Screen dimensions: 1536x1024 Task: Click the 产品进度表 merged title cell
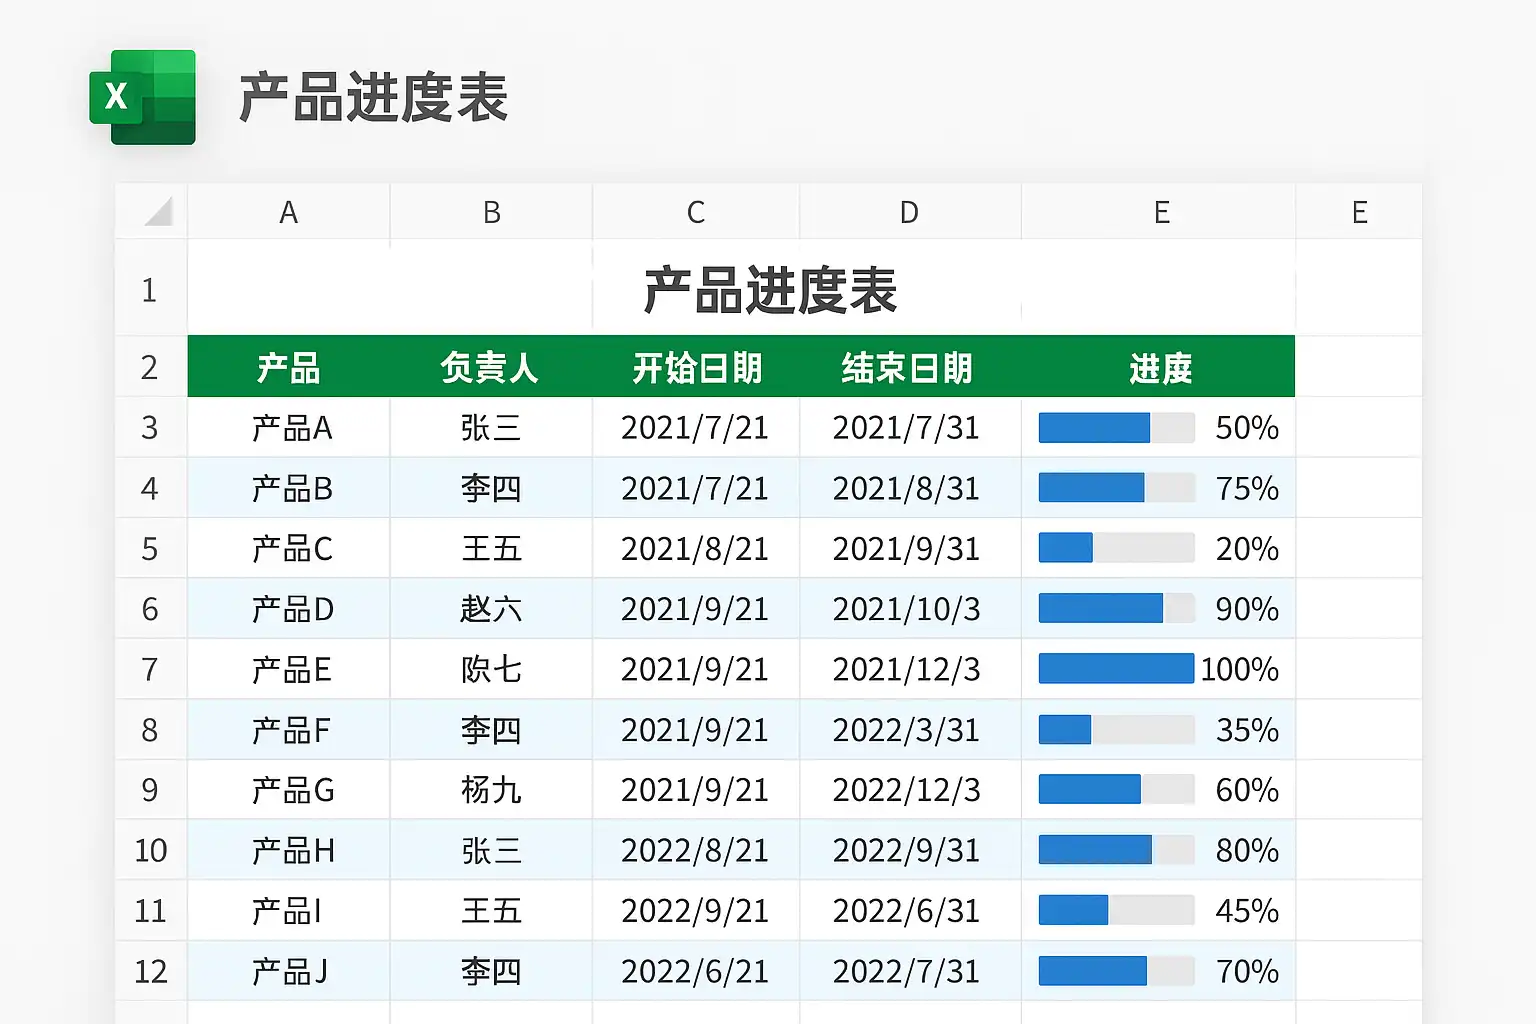(741, 288)
